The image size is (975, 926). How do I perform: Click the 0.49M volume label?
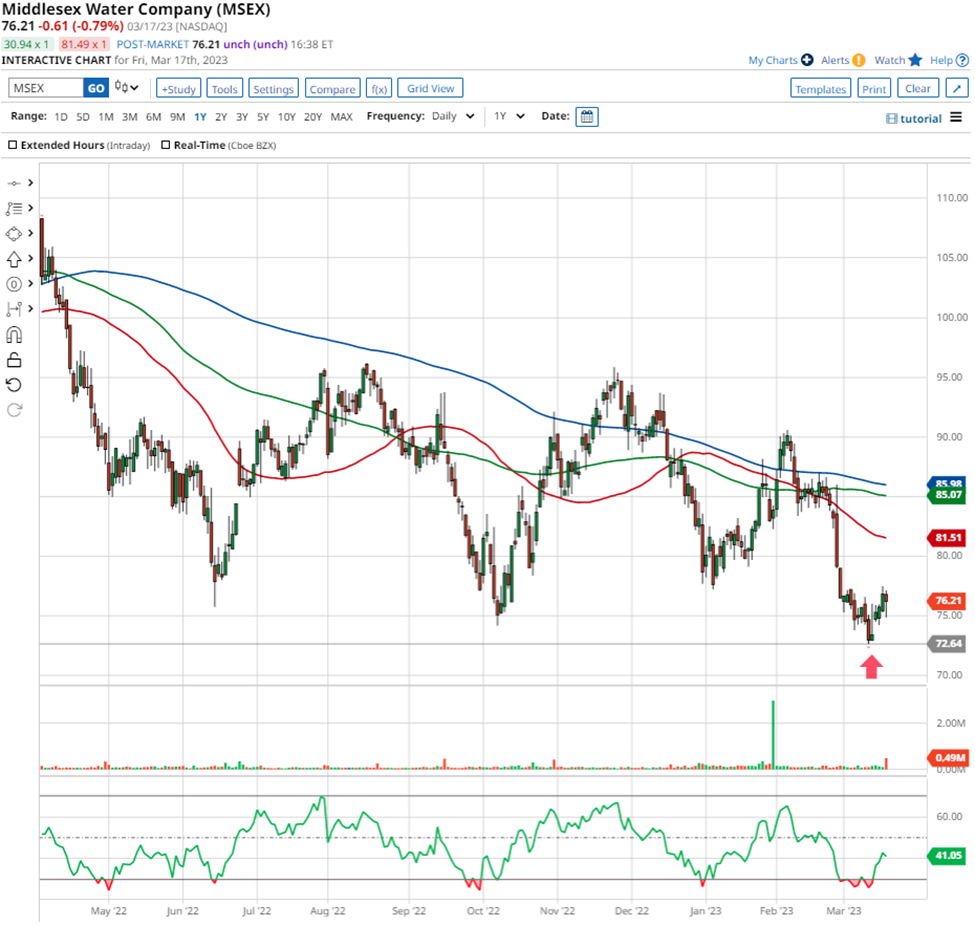[x=947, y=757]
